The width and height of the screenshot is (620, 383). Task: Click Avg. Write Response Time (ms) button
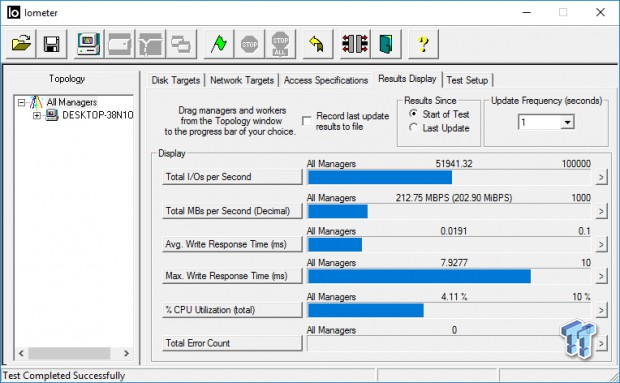[232, 244]
